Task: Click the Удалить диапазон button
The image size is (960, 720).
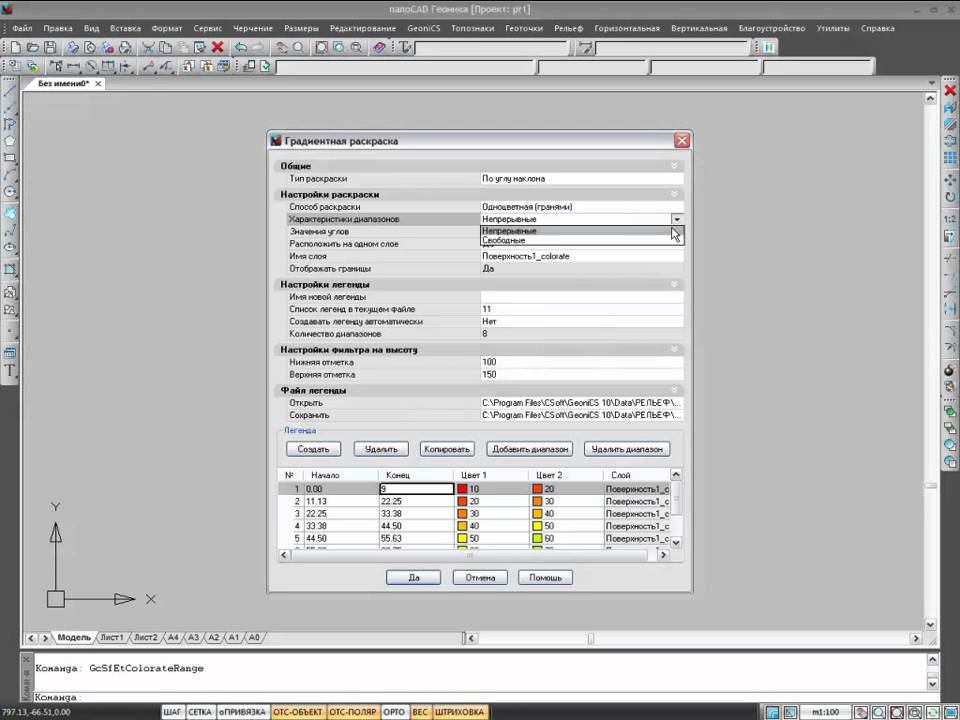Action: (627, 449)
